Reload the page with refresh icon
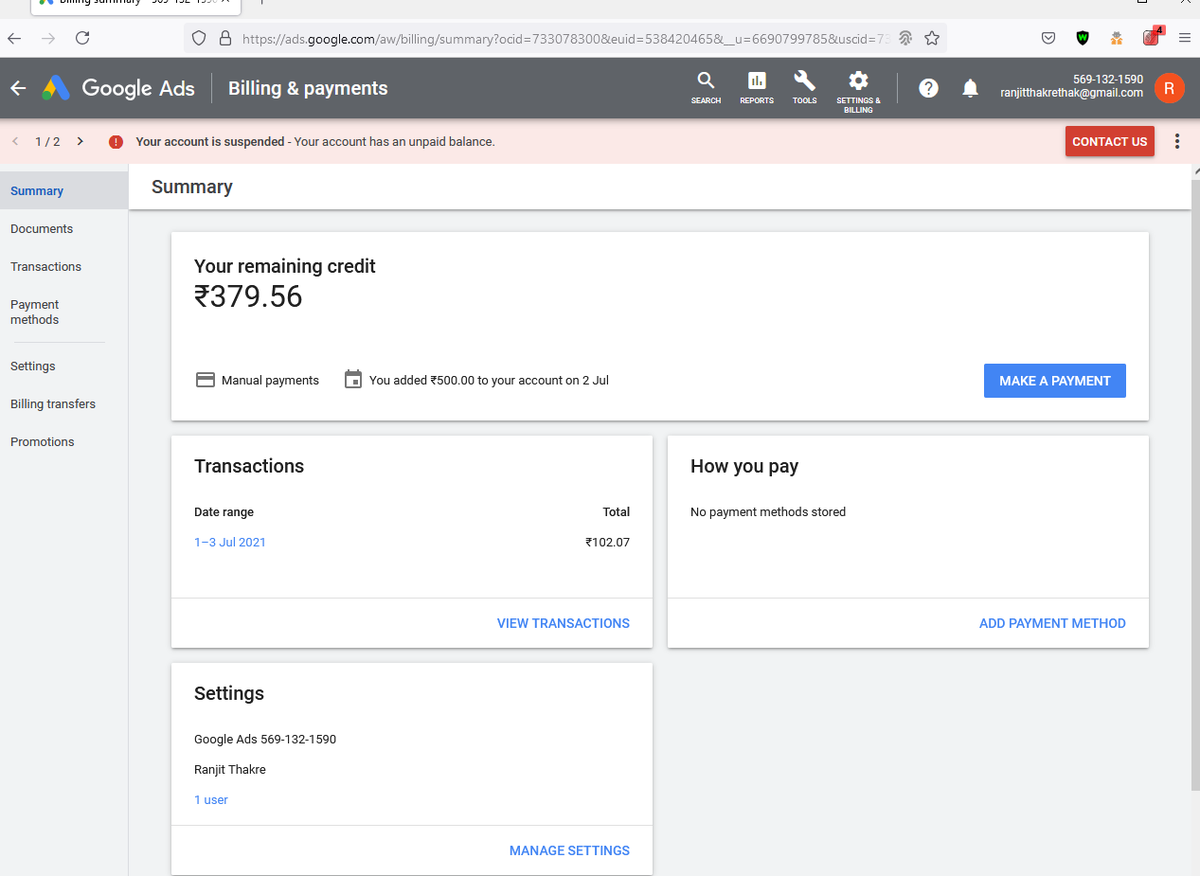The height and width of the screenshot is (876, 1200). point(82,38)
